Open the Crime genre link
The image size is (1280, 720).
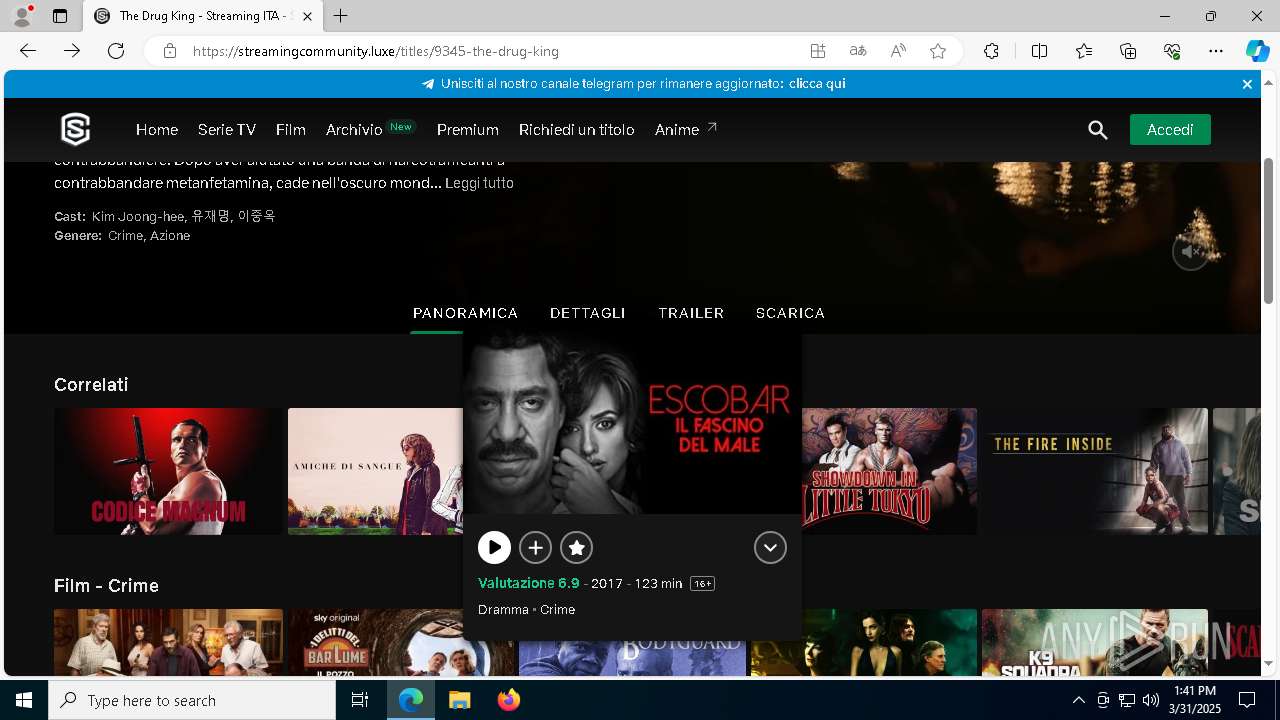coord(125,236)
